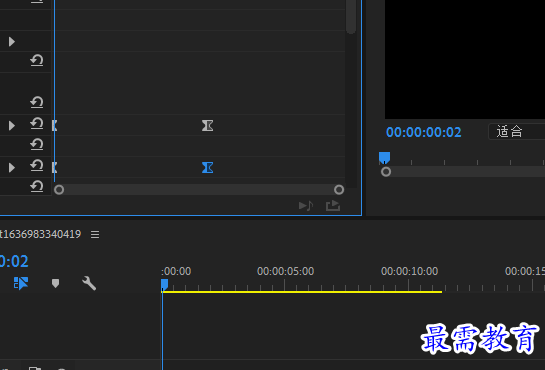
Task: Click the program monitor playhead marker
Action: [x=384, y=158]
